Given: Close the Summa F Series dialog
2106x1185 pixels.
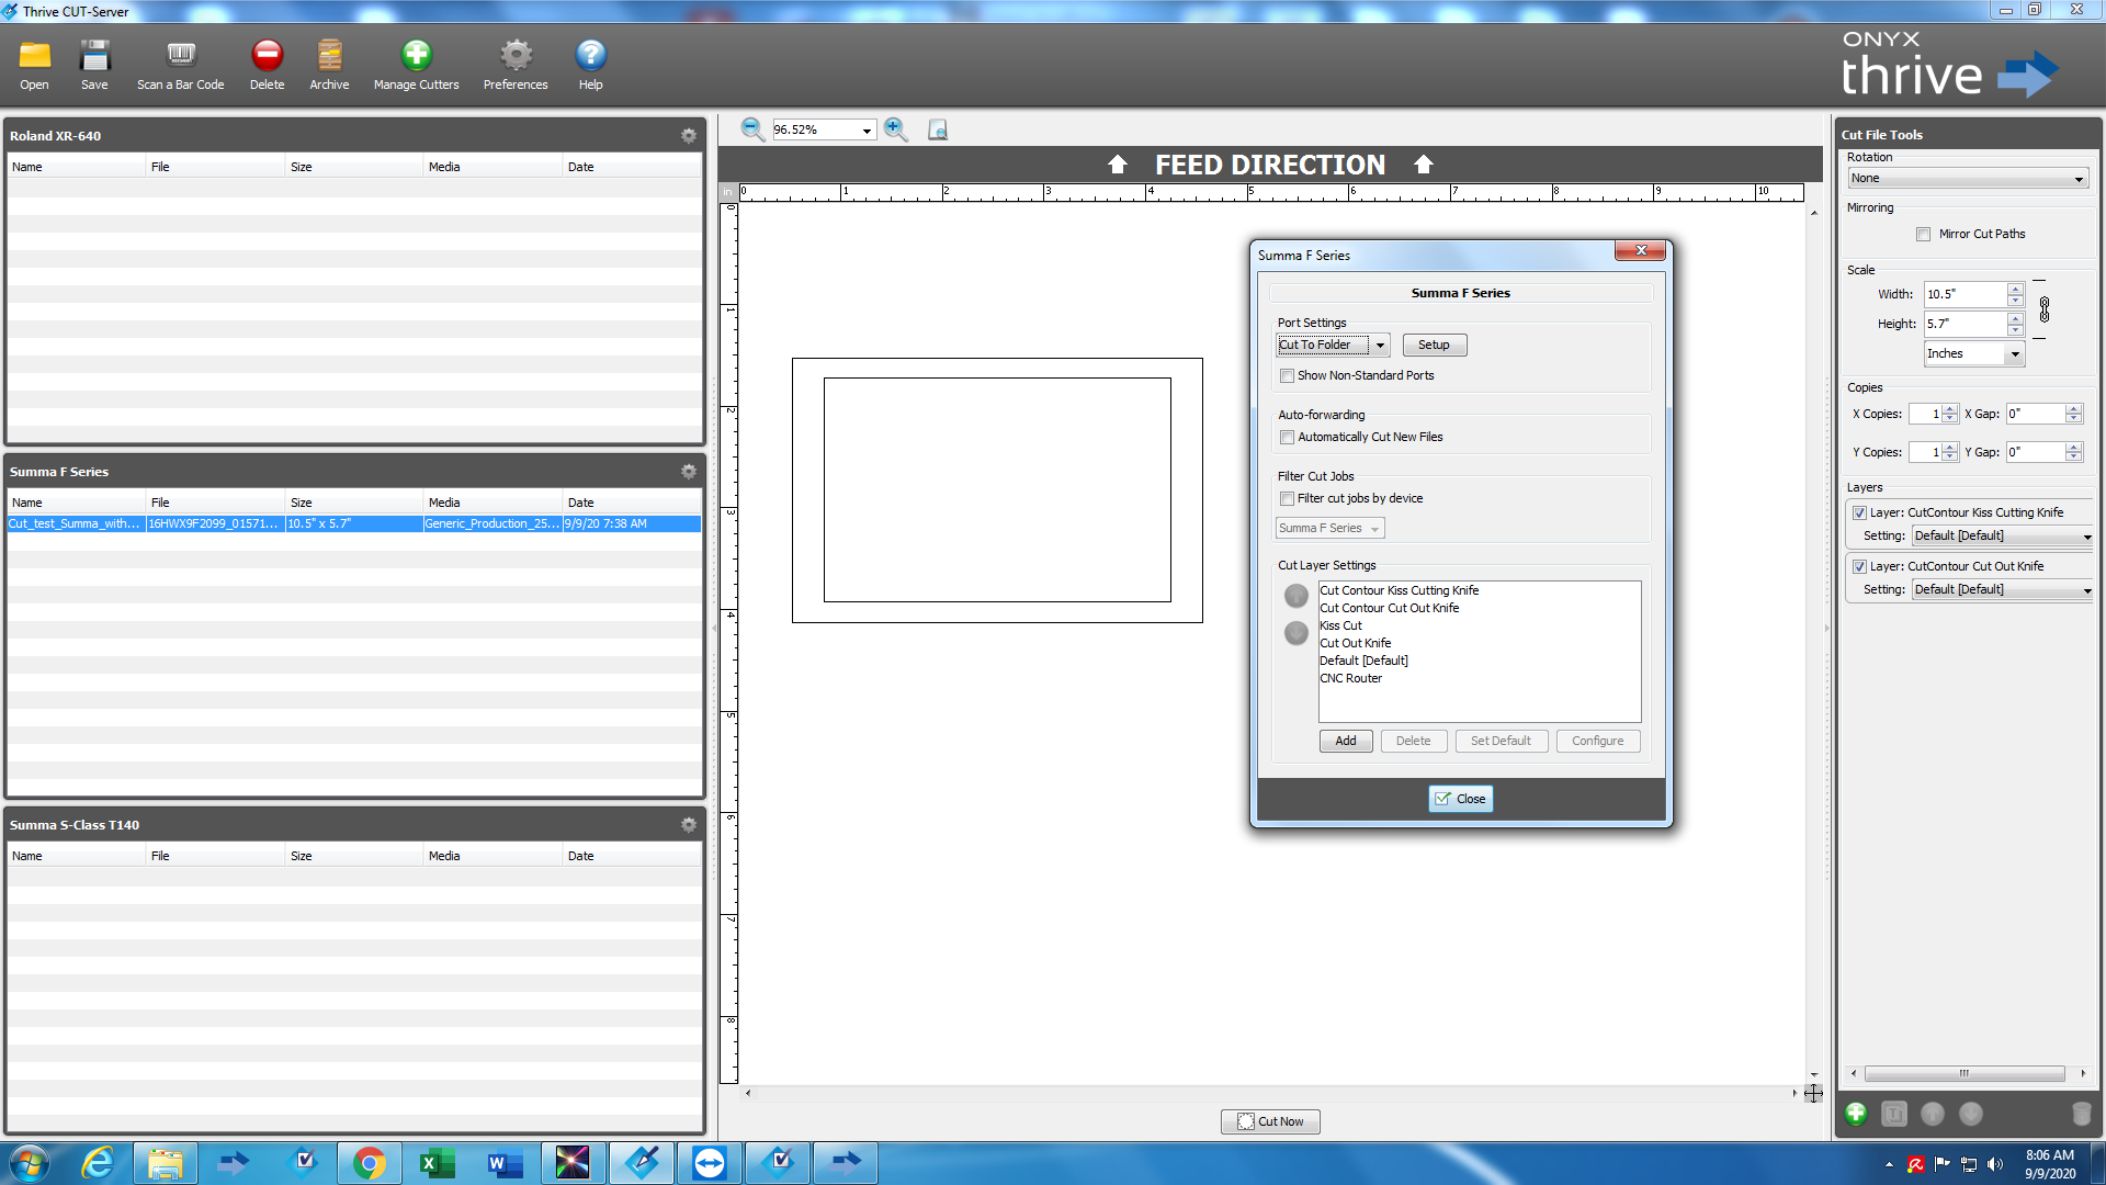Looking at the screenshot, I should click(x=1460, y=799).
